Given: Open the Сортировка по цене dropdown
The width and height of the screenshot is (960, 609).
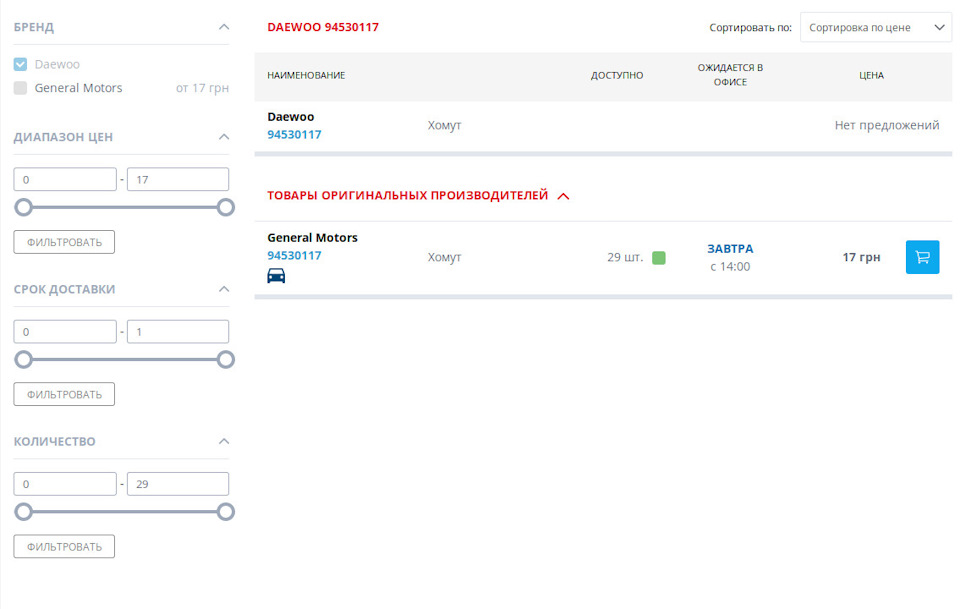Looking at the screenshot, I should (876, 28).
